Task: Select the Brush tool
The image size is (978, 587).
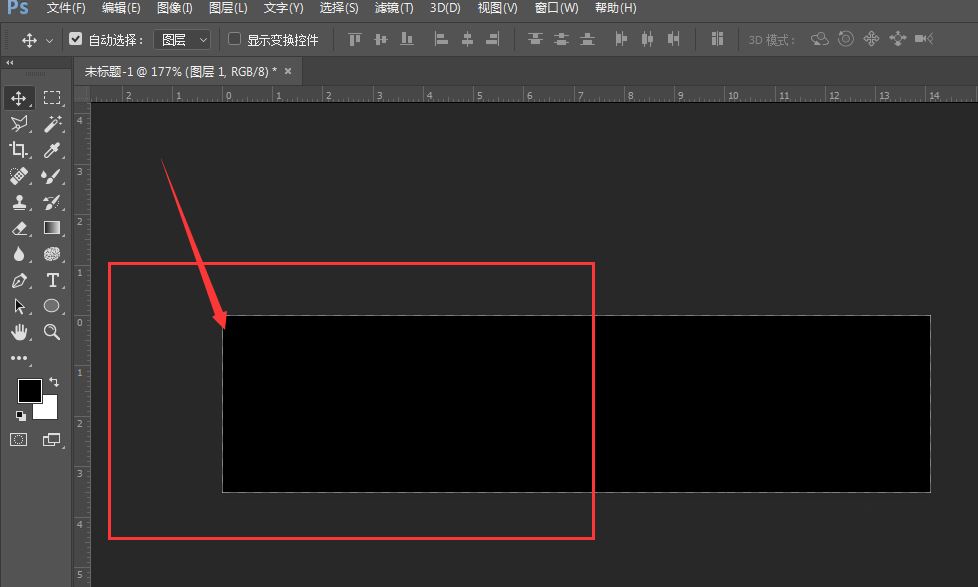Action: click(52, 176)
